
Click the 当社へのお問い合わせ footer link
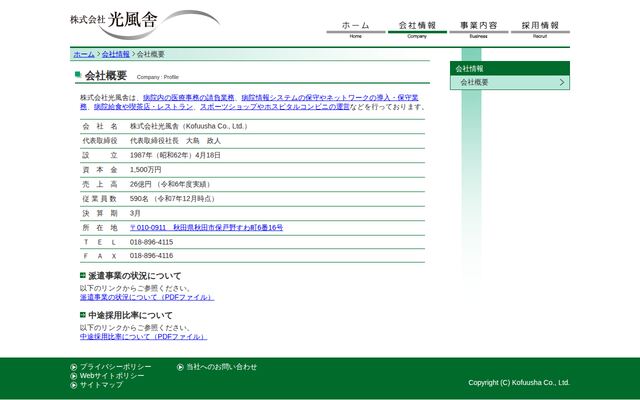point(222,367)
